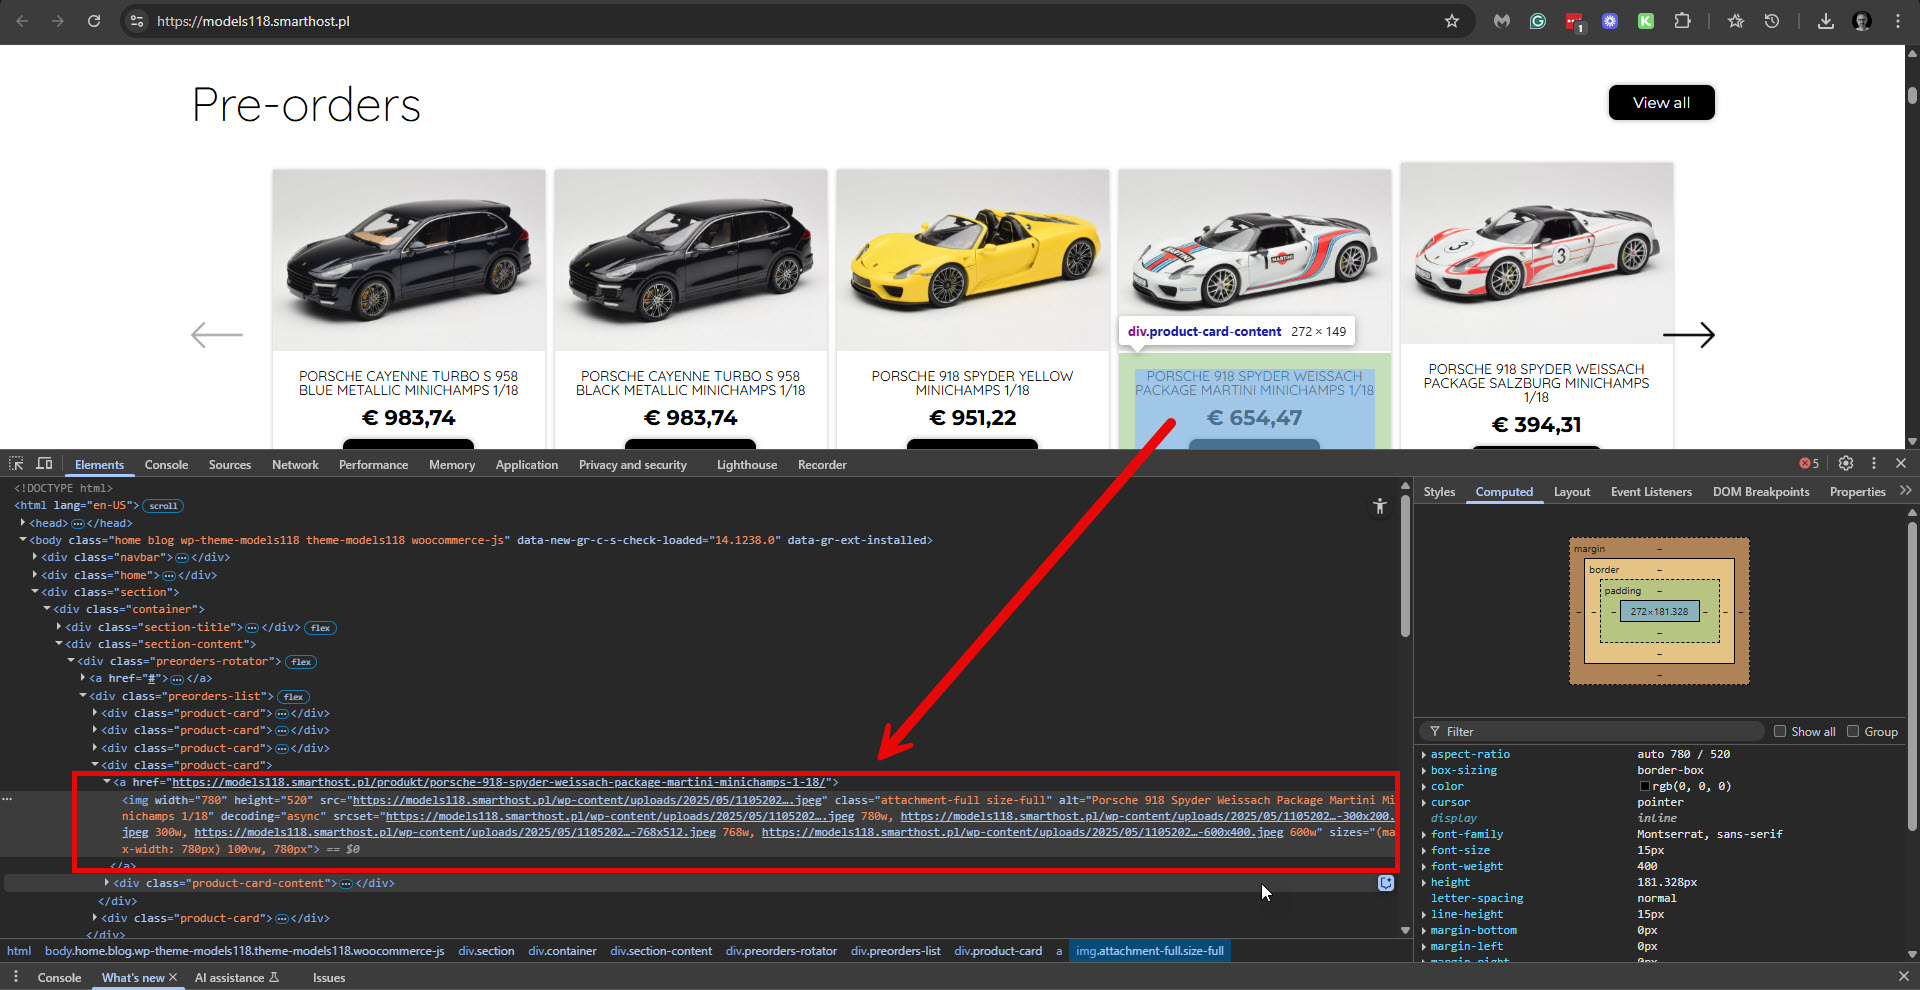
Task: Open DevTools settings gear
Action: (x=1846, y=463)
